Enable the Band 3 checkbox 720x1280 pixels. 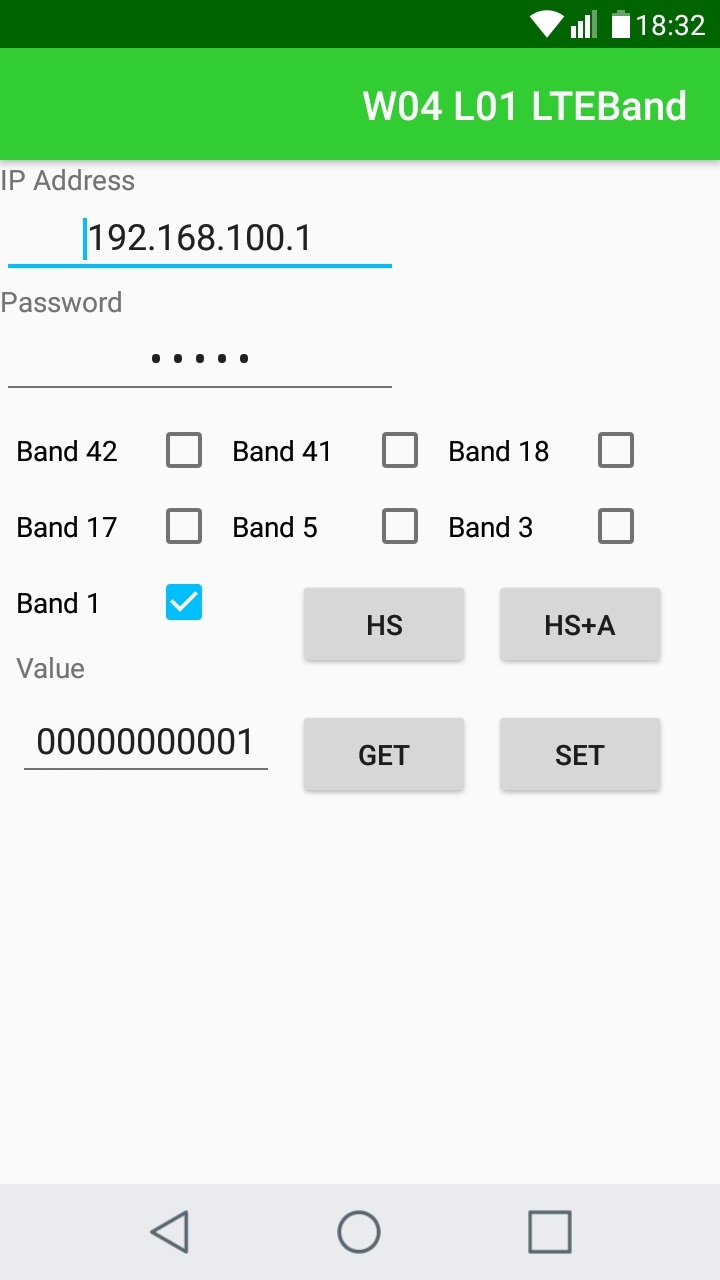click(x=616, y=526)
